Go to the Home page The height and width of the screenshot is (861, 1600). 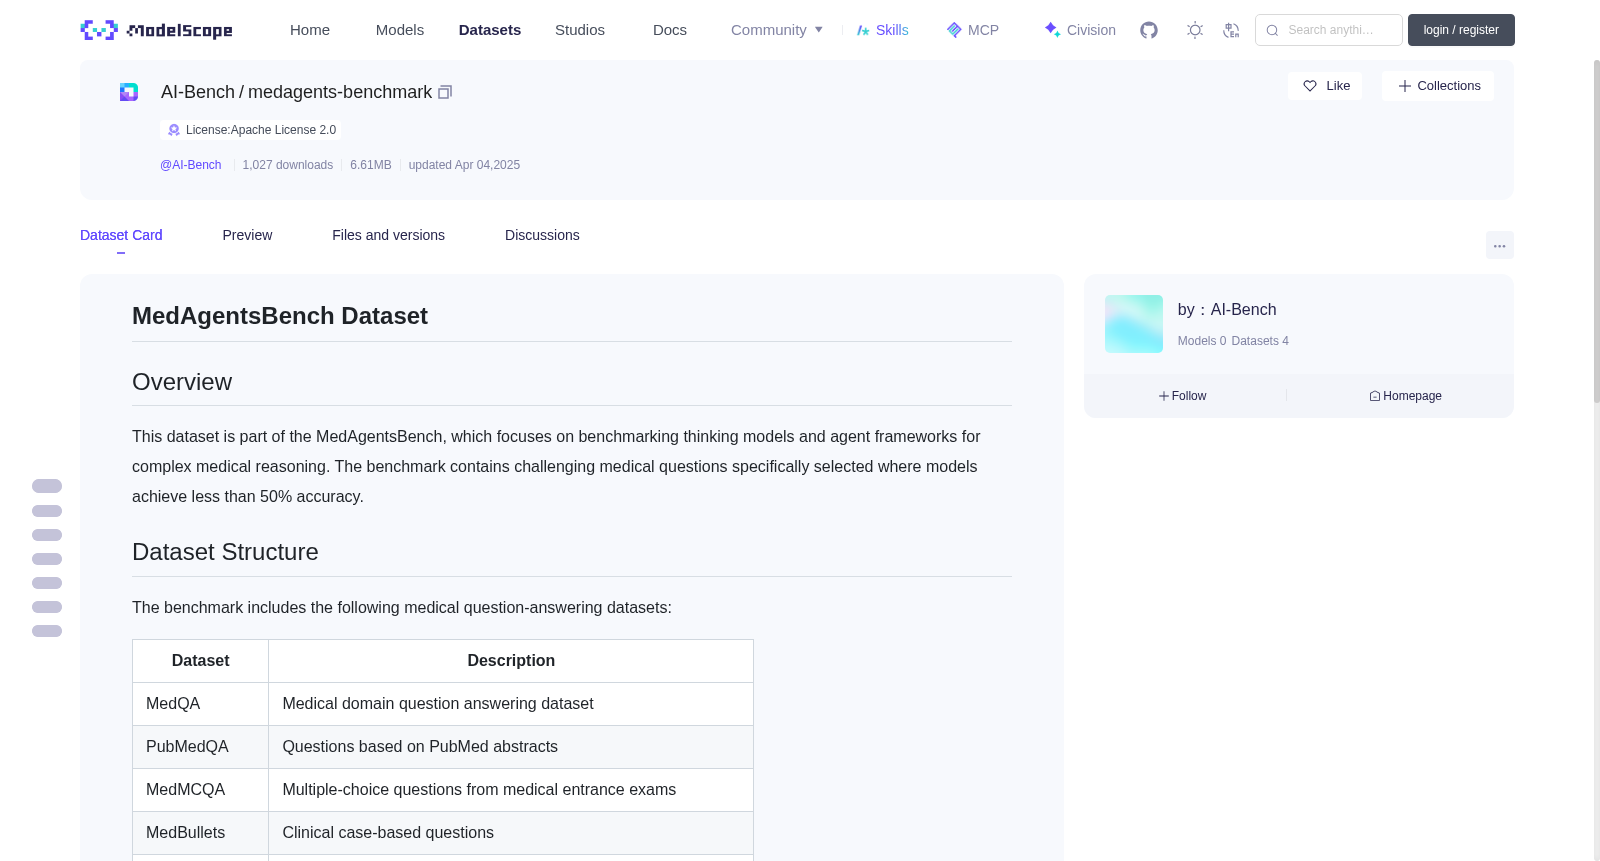310,30
